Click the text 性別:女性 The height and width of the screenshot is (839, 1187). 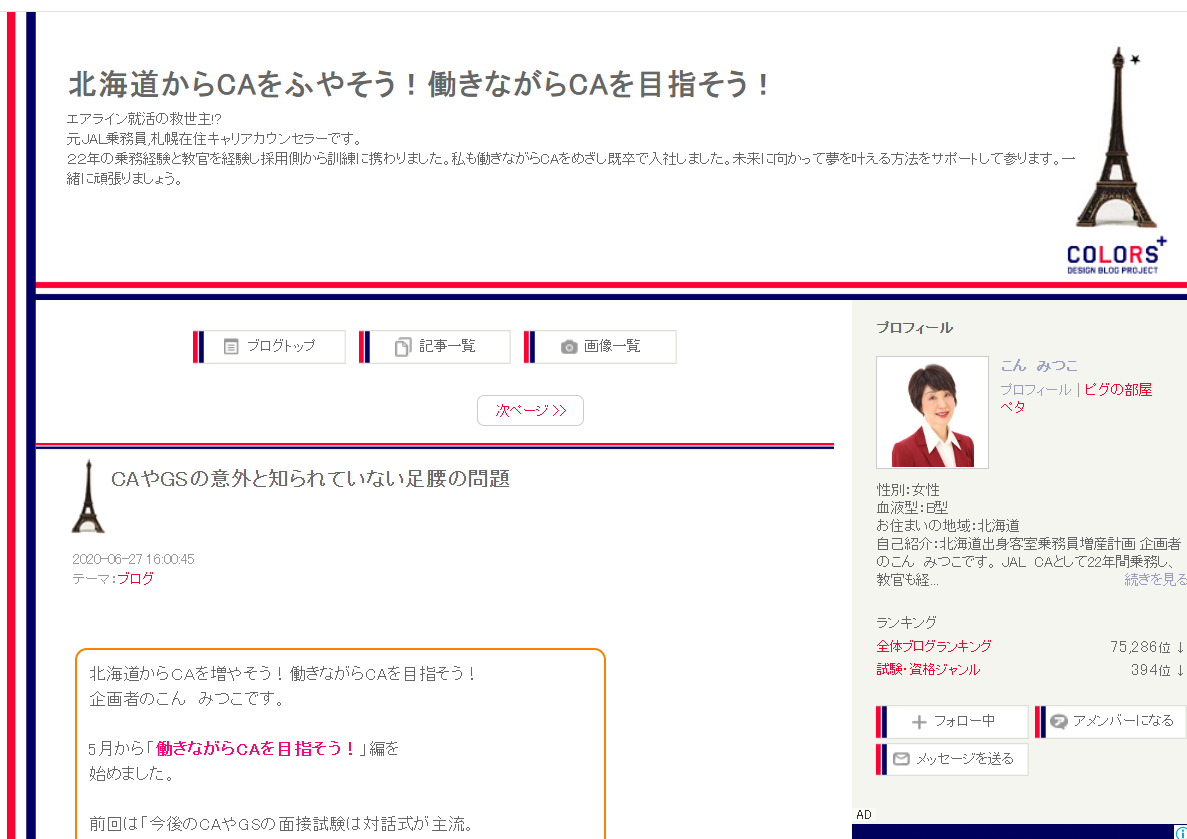[908, 490]
